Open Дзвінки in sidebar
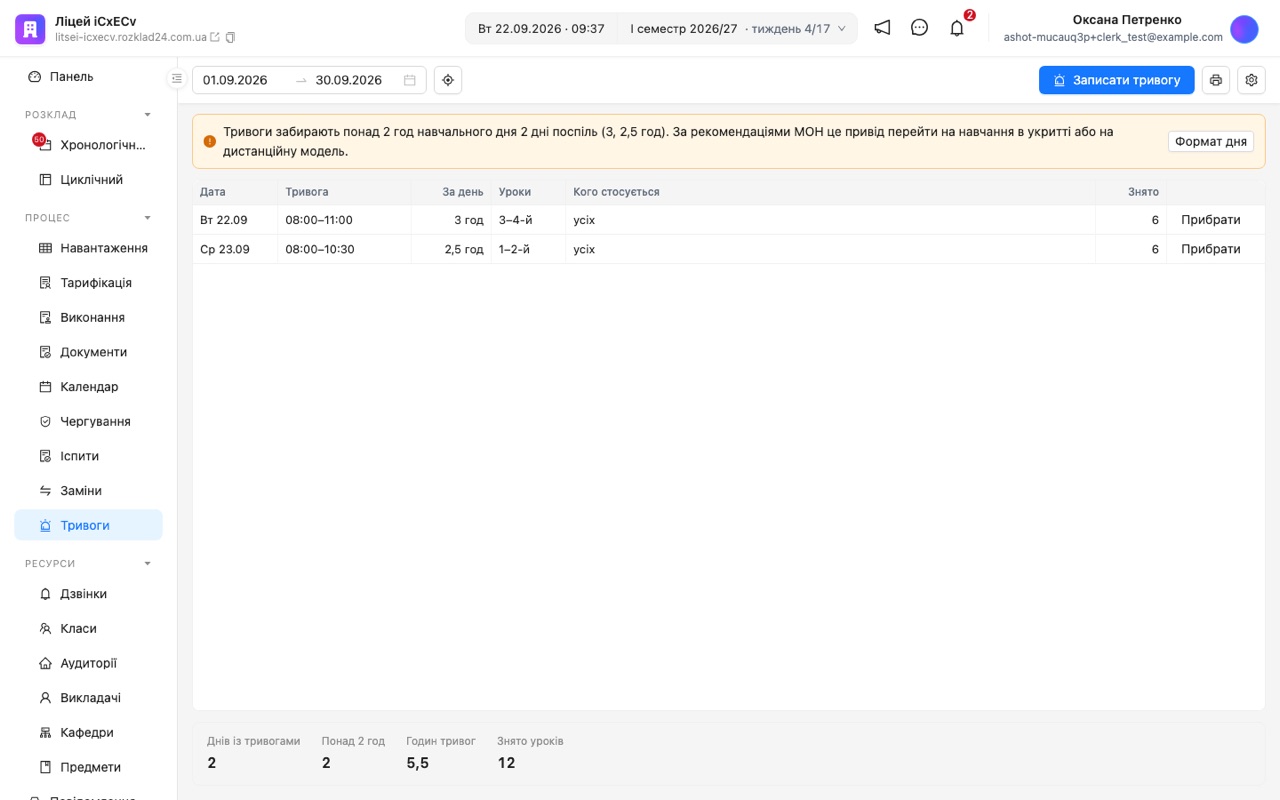1280x800 pixels. tap(88, 594)
